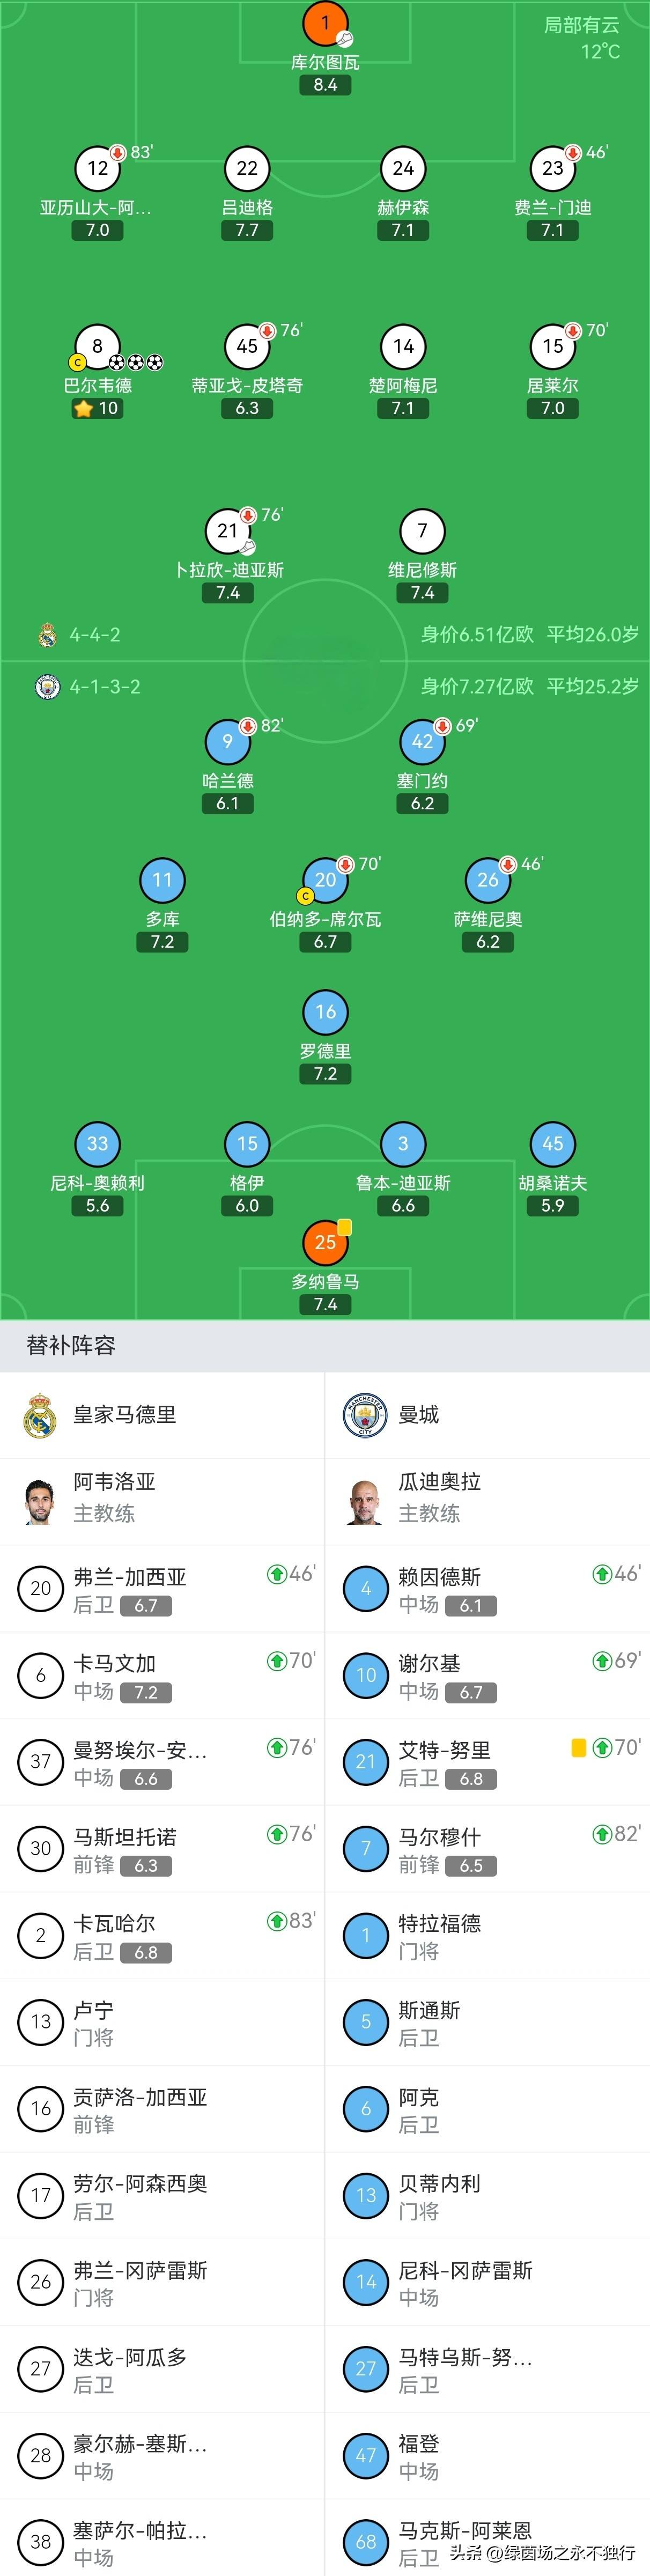Image resolution: width=650 pixels, height=2576 pixels.
Task: Tap Doku's number 11 player icon
Action: pos(162,880)
